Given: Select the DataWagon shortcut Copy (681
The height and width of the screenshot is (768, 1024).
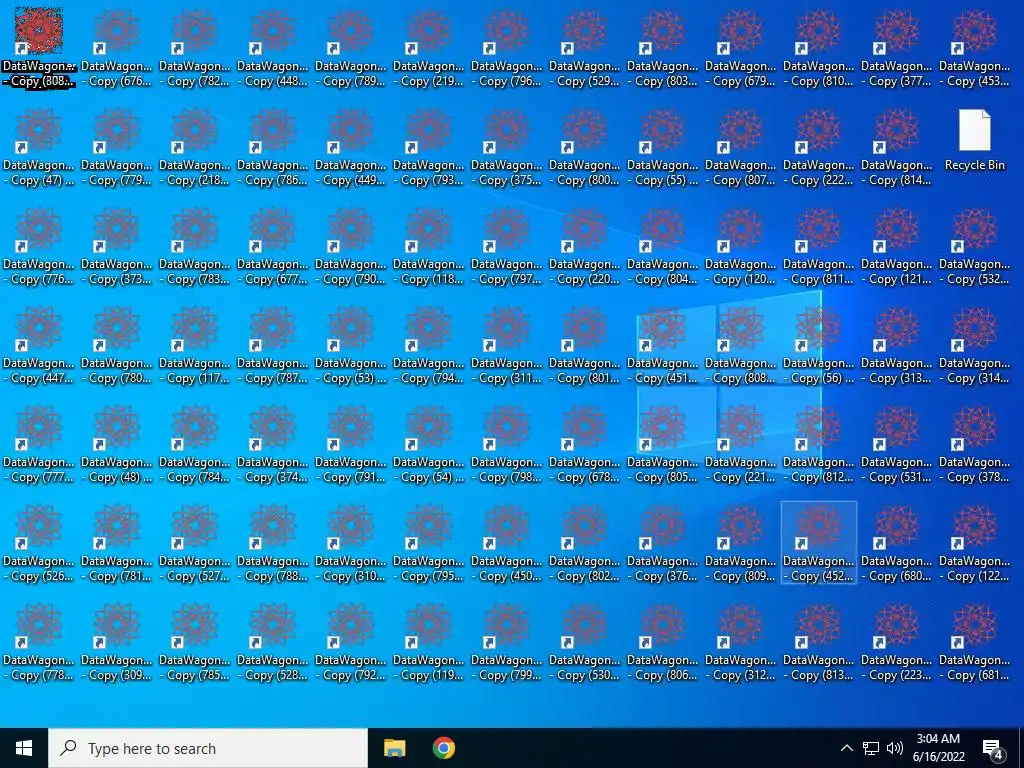Looking at the screenshot, I should pos(975,643).
